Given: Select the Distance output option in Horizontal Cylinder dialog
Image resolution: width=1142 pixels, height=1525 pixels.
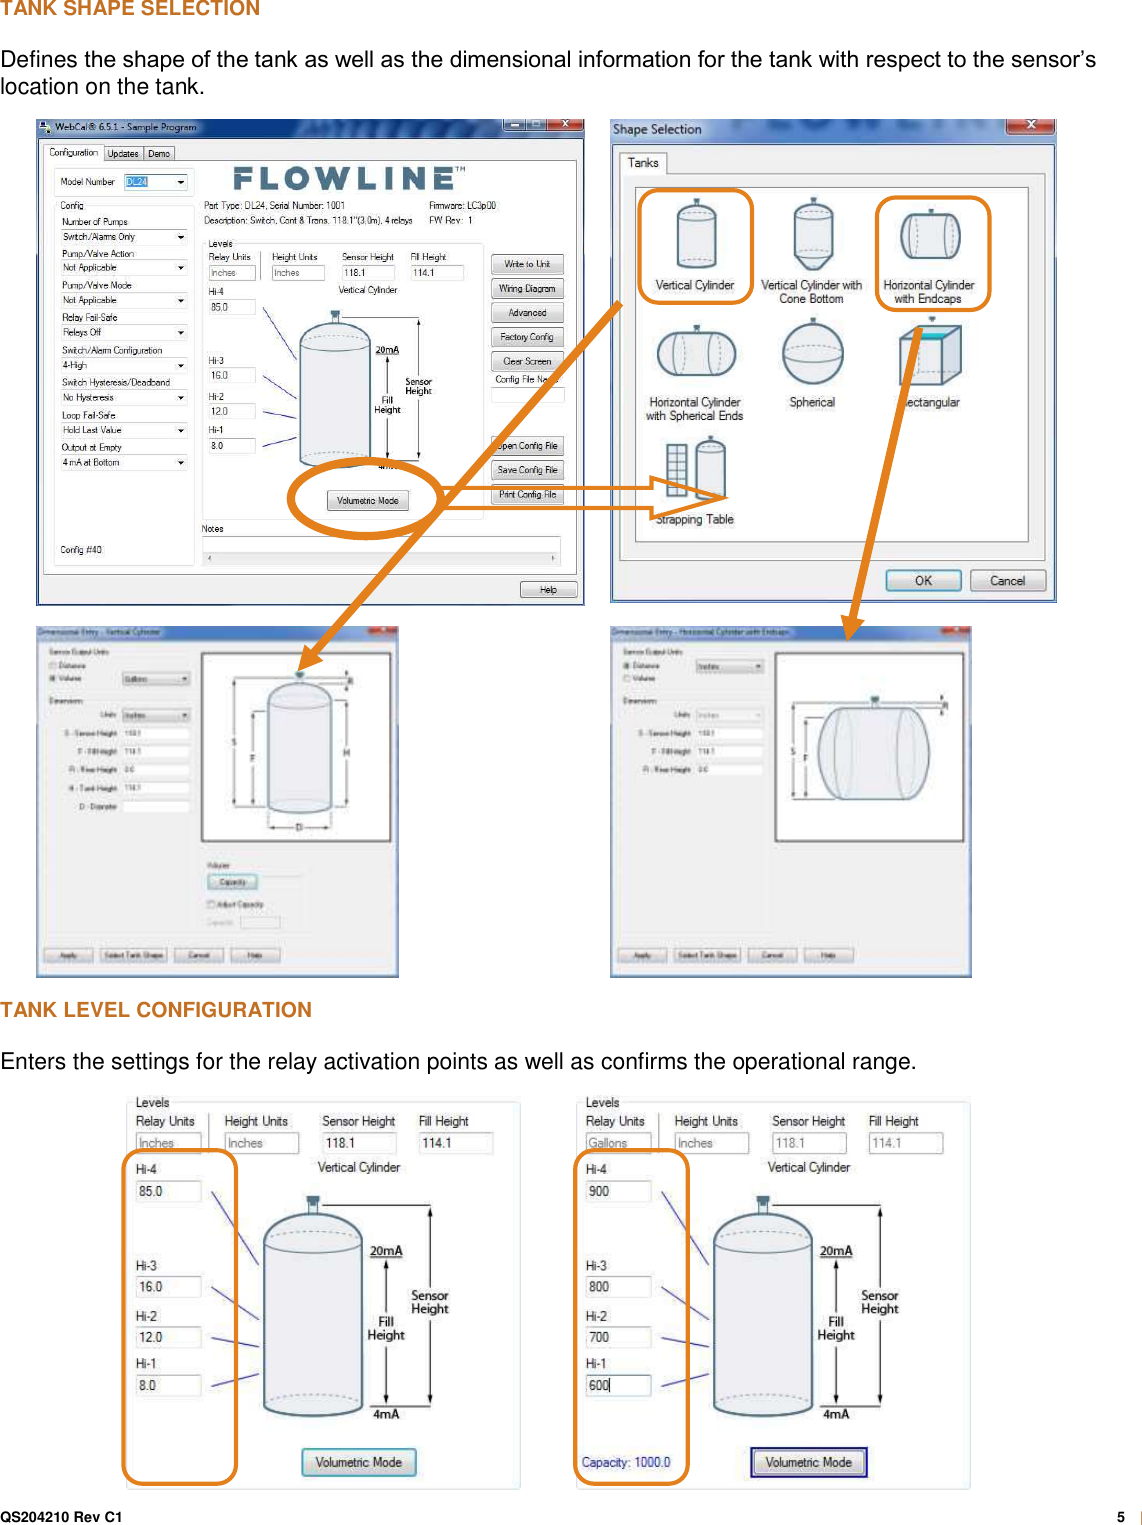Looking at the screenshot, I should click(625, 666).
